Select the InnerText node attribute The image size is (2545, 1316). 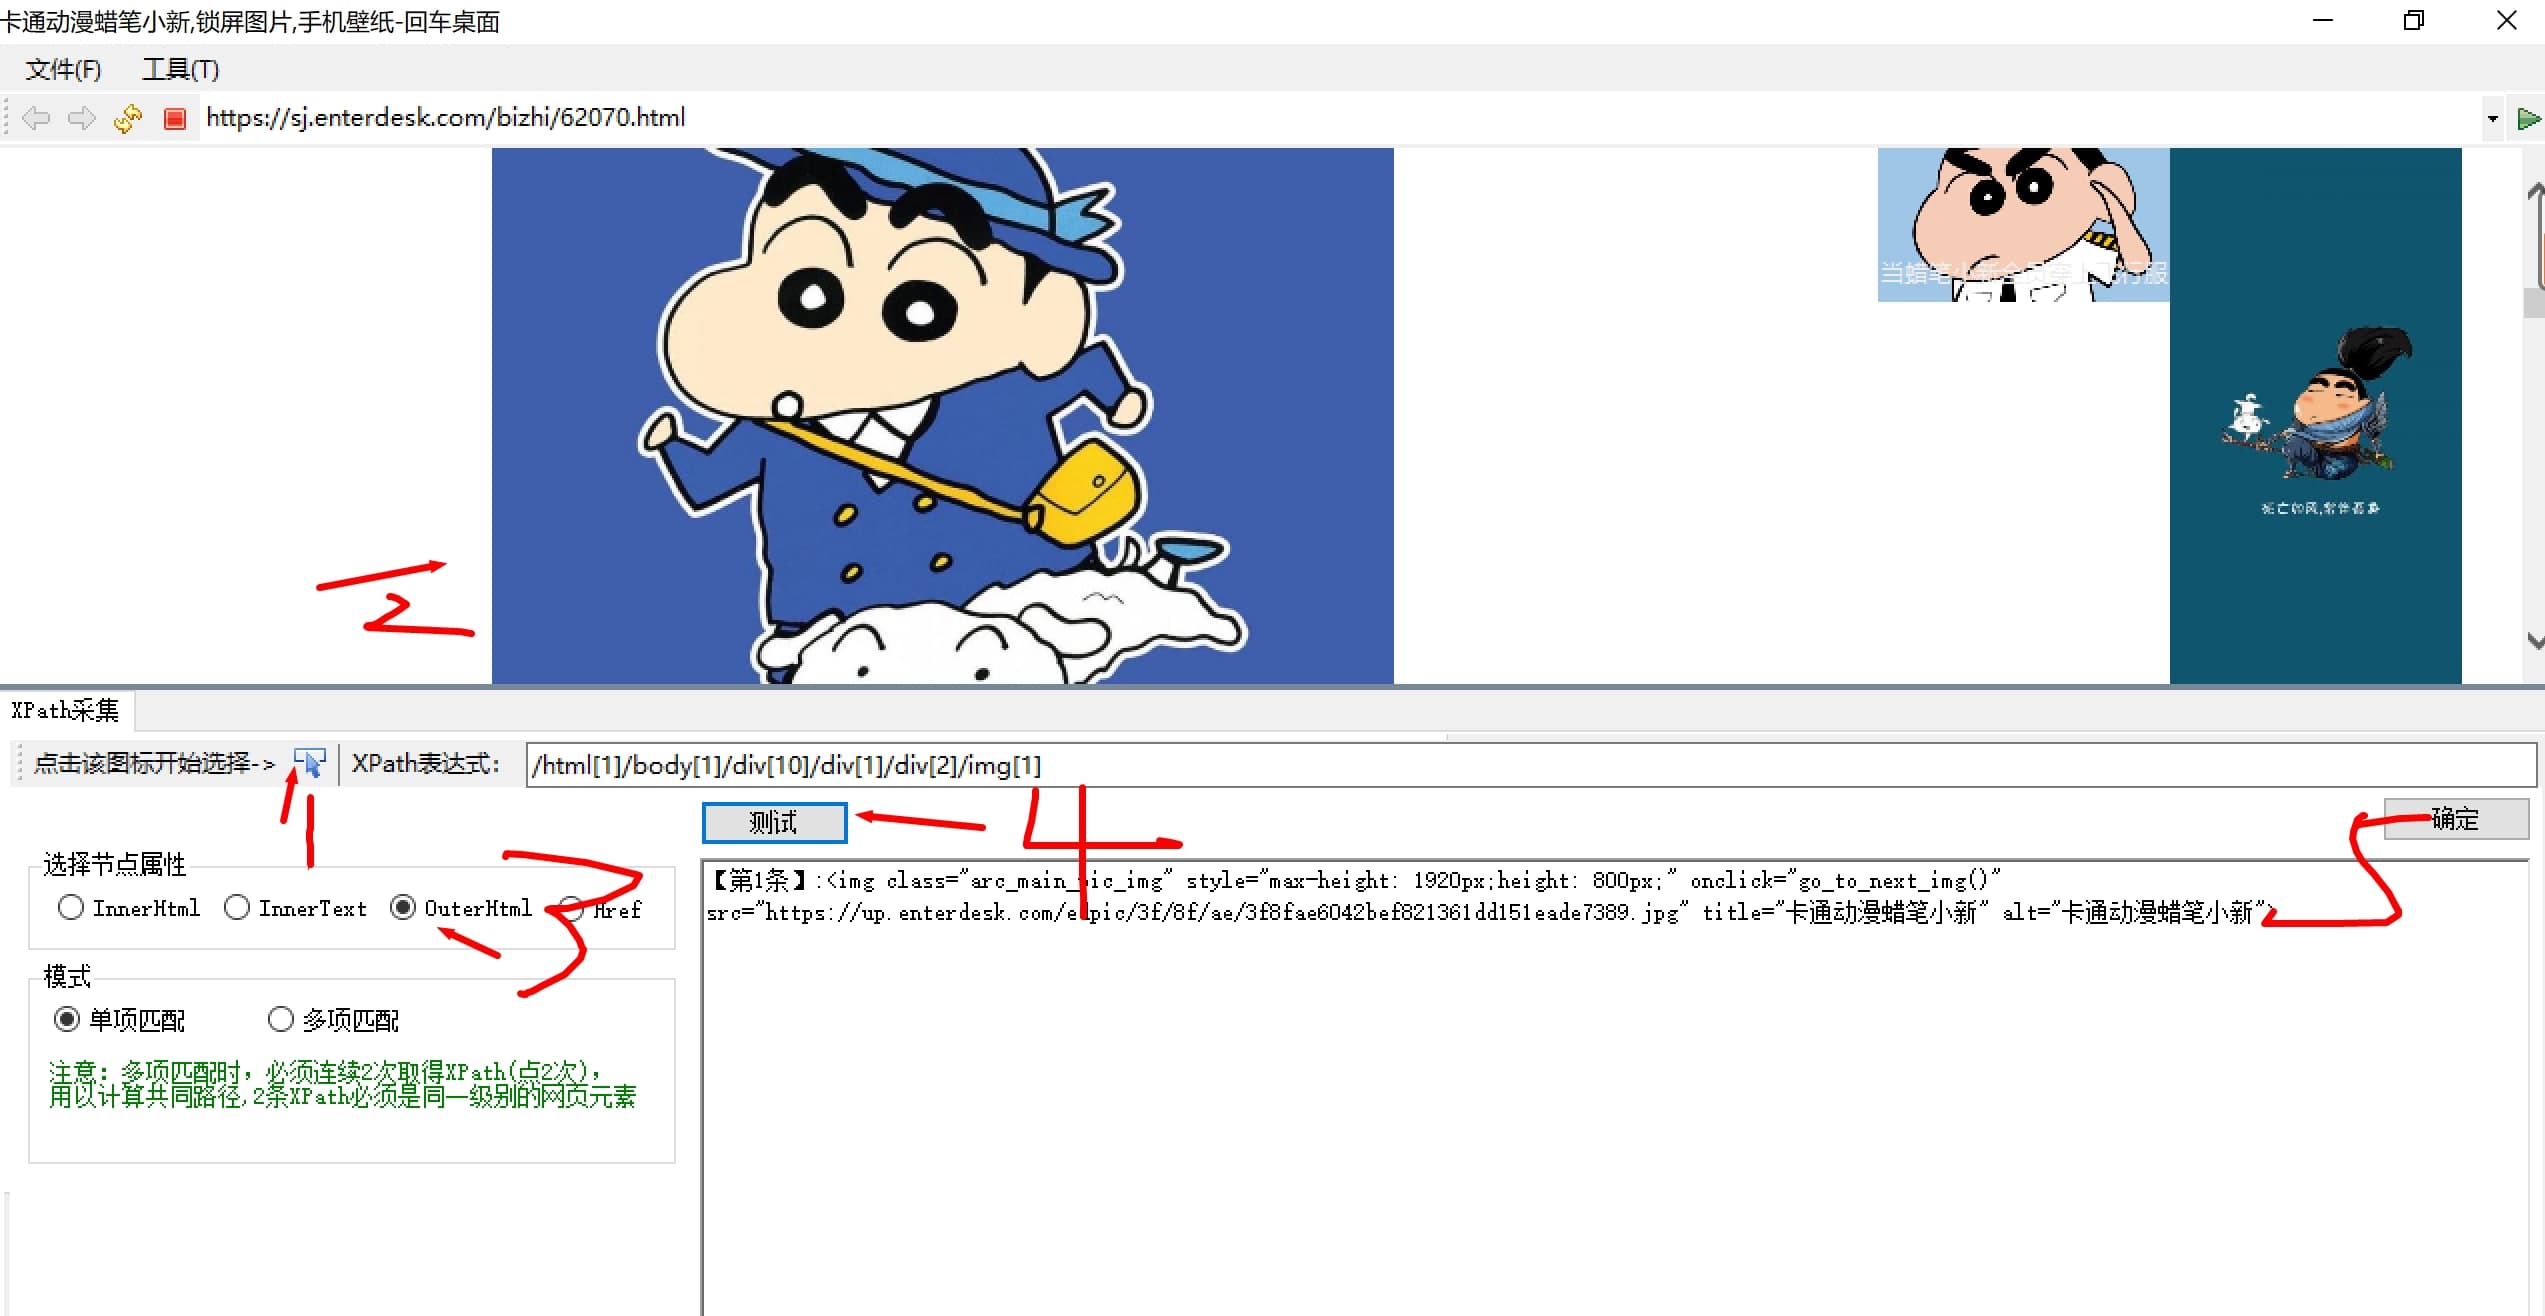click(x=237, y=908)
